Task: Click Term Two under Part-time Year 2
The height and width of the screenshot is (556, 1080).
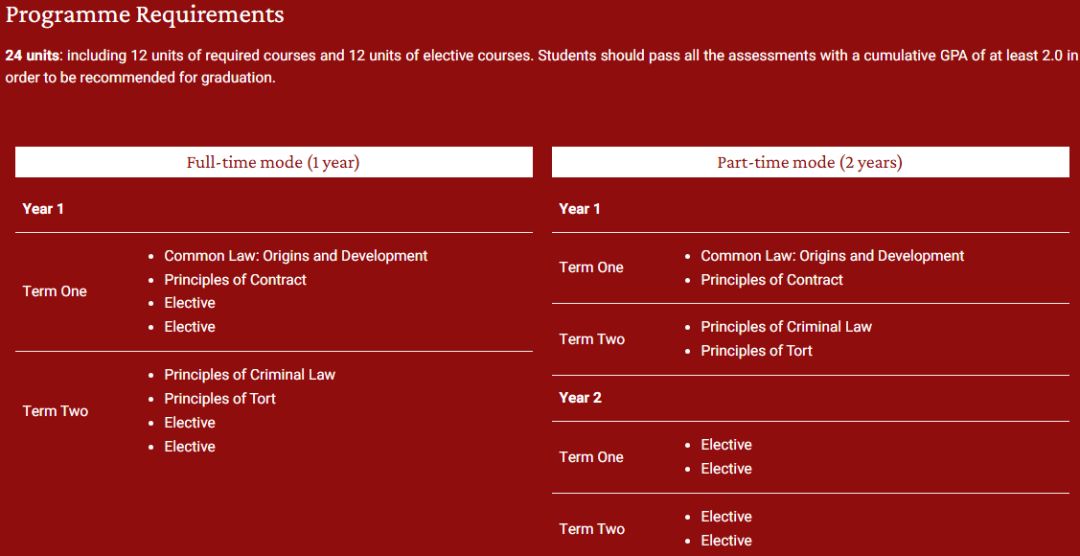Action: click(591, 529)
